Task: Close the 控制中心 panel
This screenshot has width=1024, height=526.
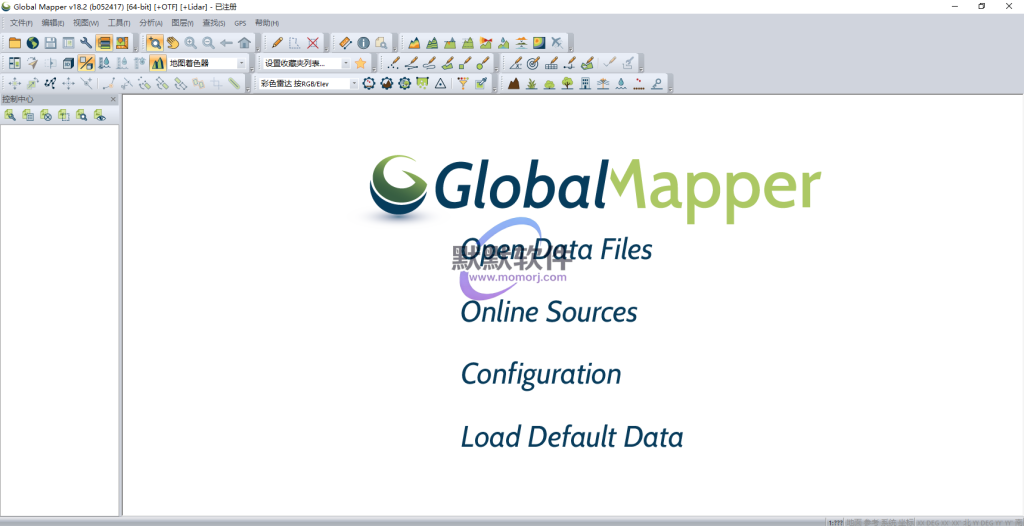Action: pos(113,99)
